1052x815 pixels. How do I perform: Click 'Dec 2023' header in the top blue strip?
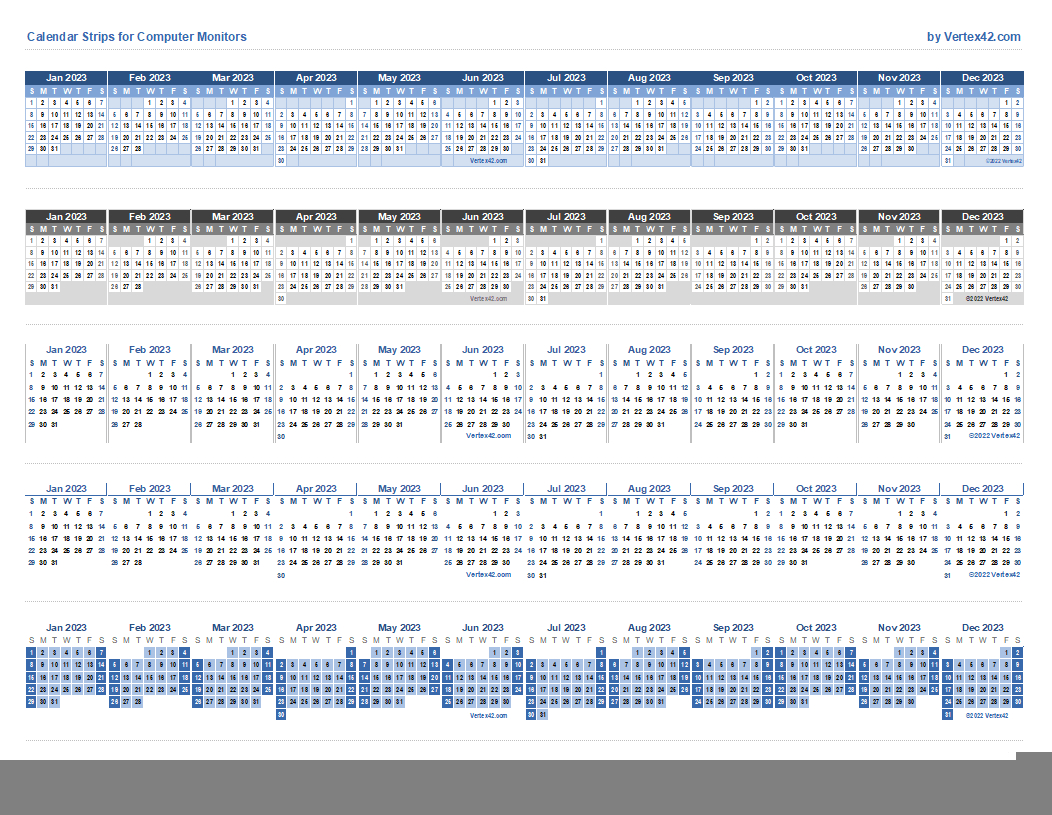tap(983, 78)
